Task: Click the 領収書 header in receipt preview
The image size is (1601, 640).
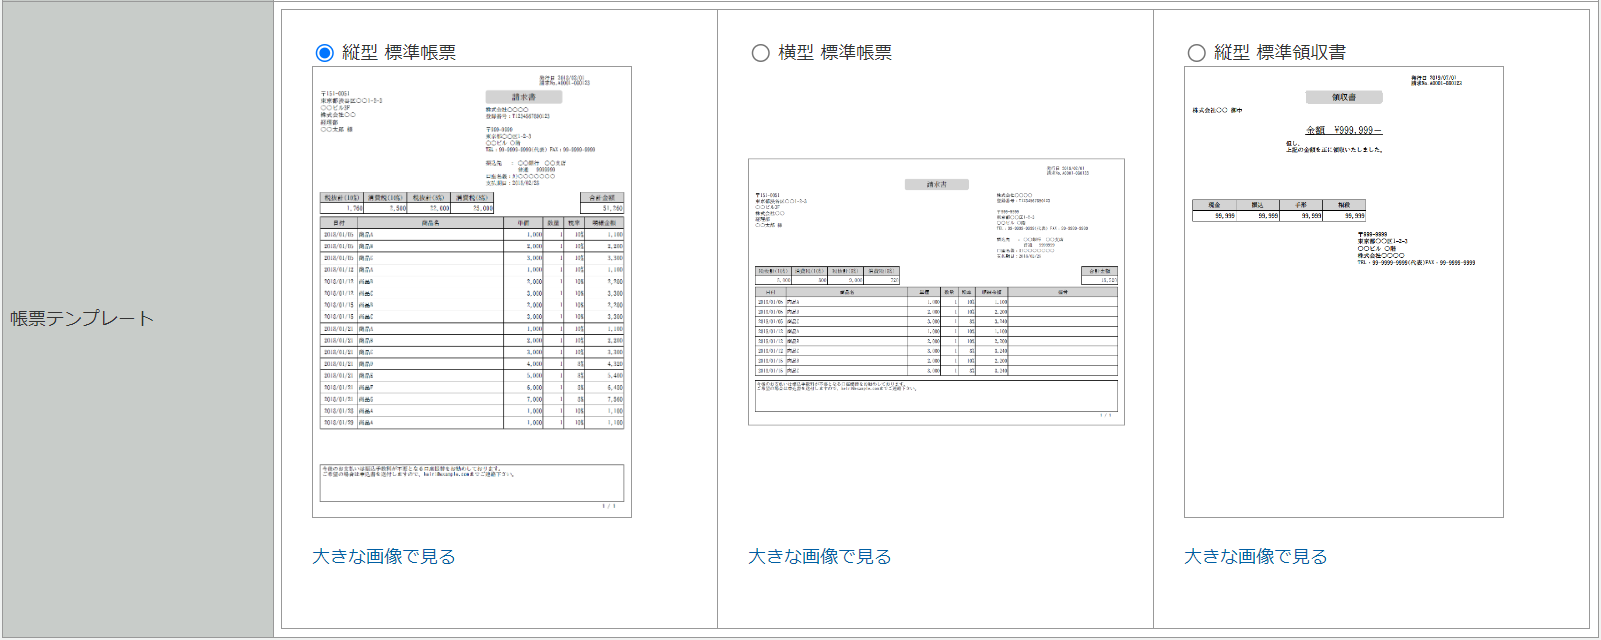Action: tap(1344, 98)
